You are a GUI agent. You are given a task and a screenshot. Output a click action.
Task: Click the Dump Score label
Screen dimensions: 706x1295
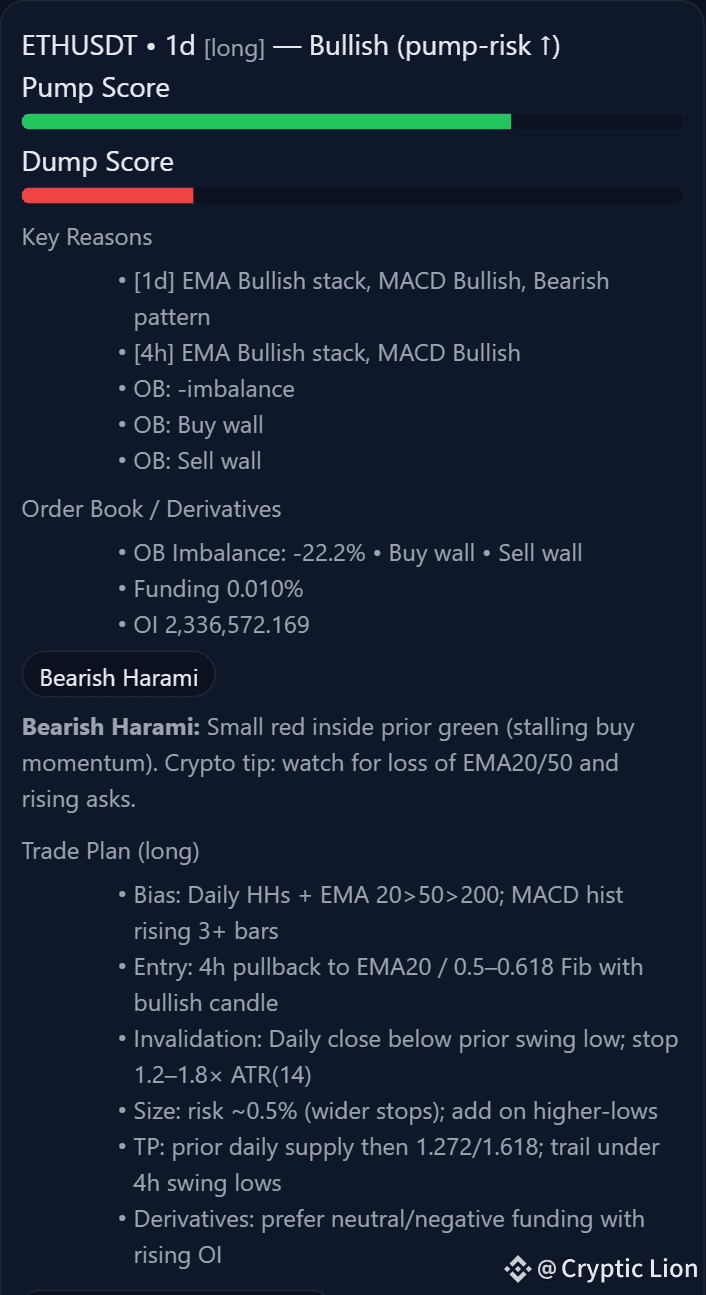(98, 162)
